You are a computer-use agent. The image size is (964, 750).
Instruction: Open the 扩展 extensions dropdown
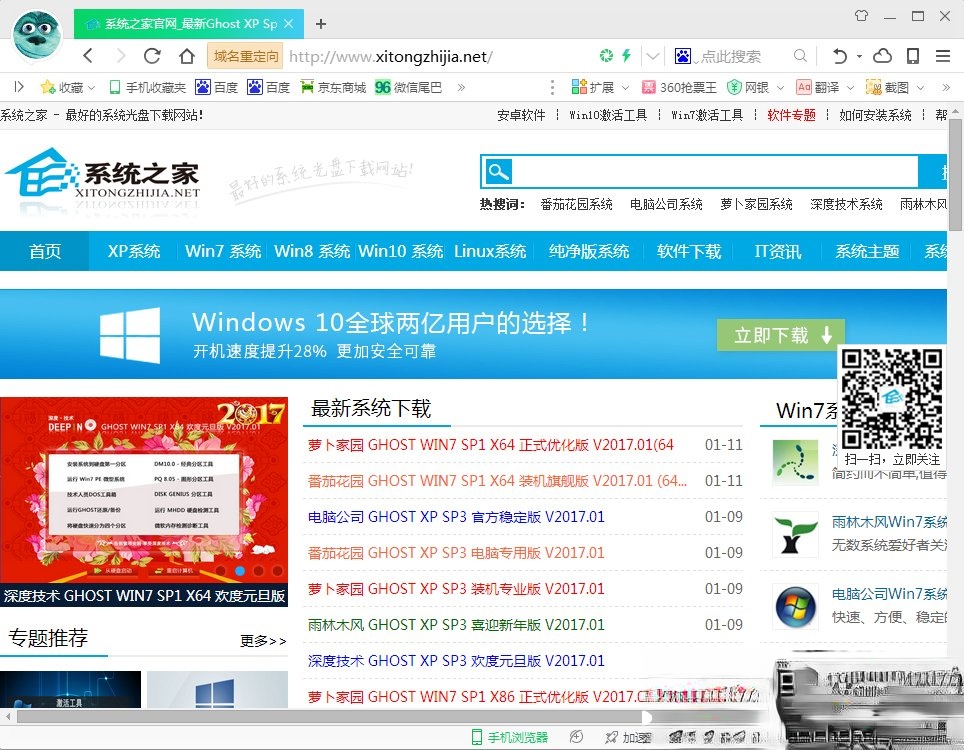coord(599,87)
